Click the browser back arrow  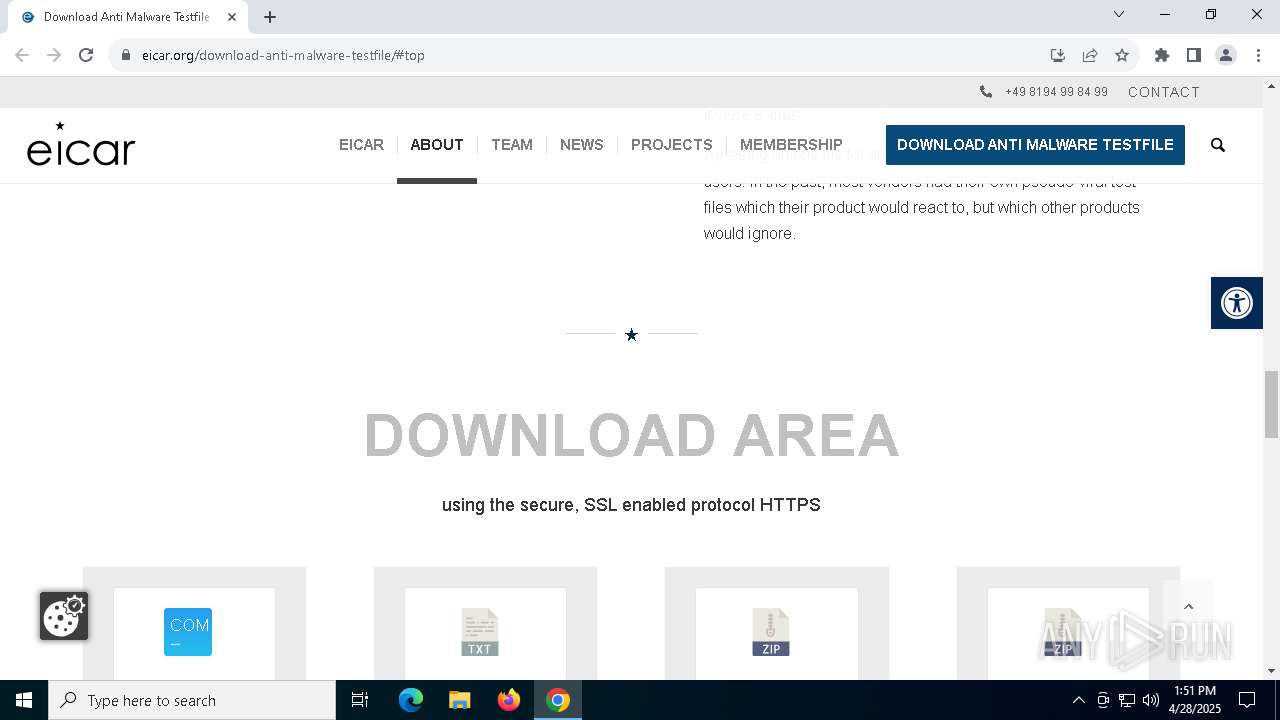[x=22, y=55]
